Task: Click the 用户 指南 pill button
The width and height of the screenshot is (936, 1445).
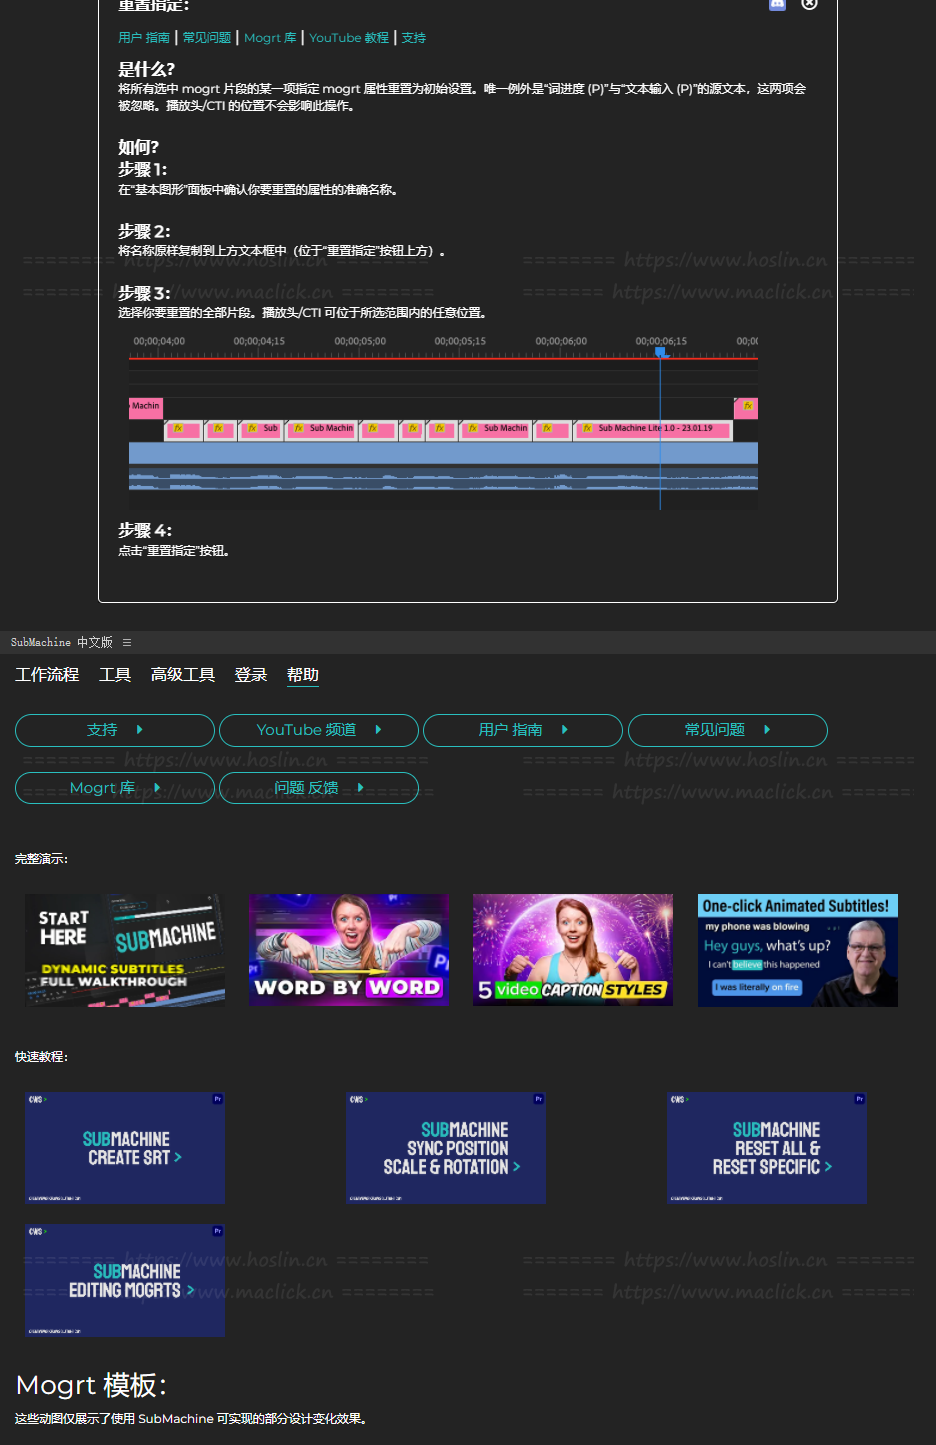Action: pos(523,730)
